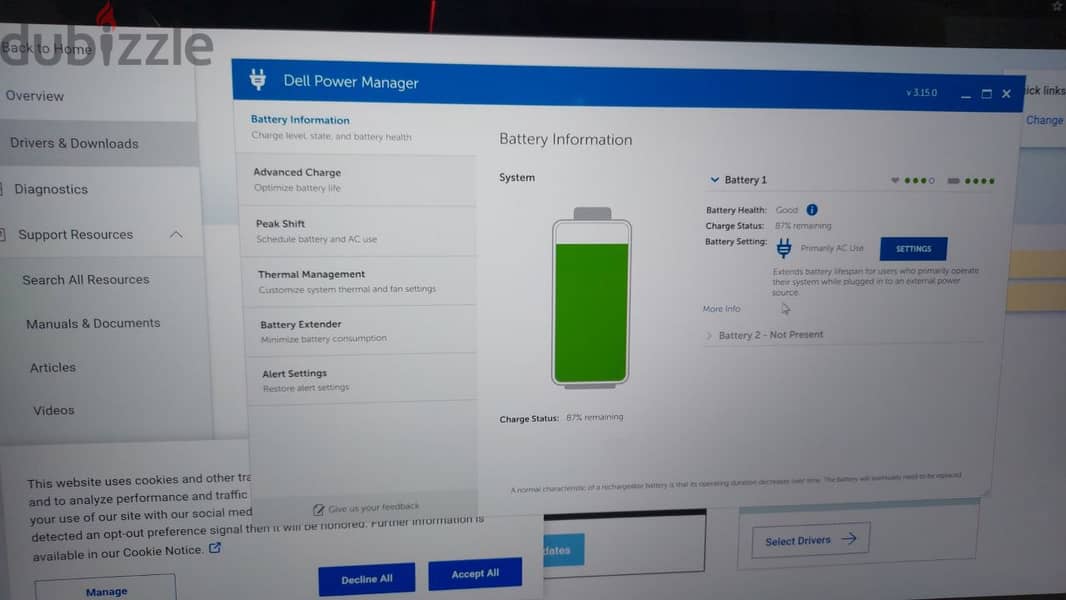1066x600 pixels.
Task: Click the Back to Home link
Action: pos(46,48)
